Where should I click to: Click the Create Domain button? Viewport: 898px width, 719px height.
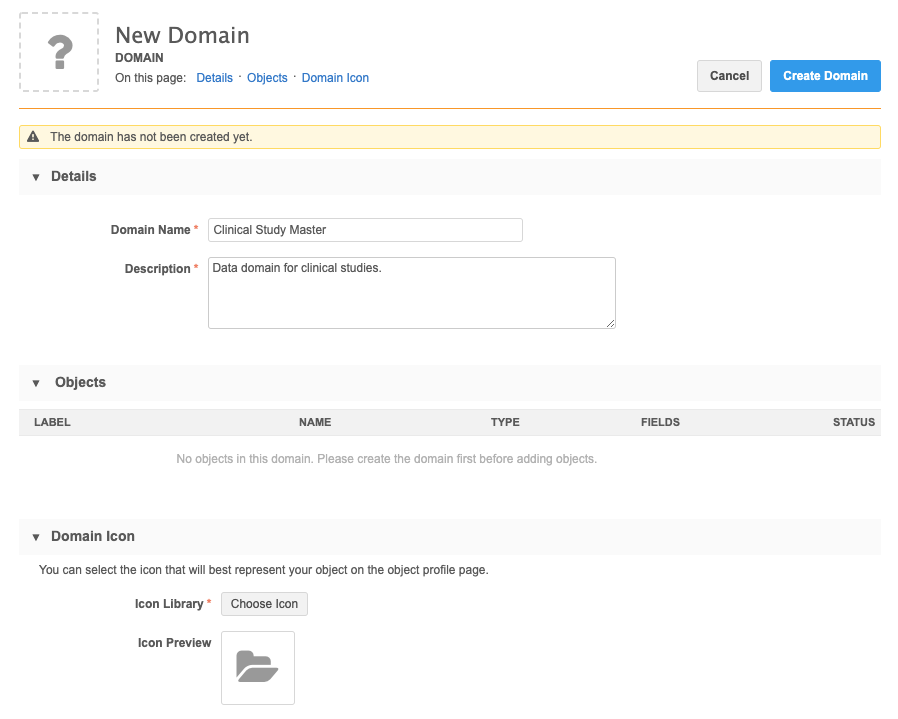coord(825,76)
